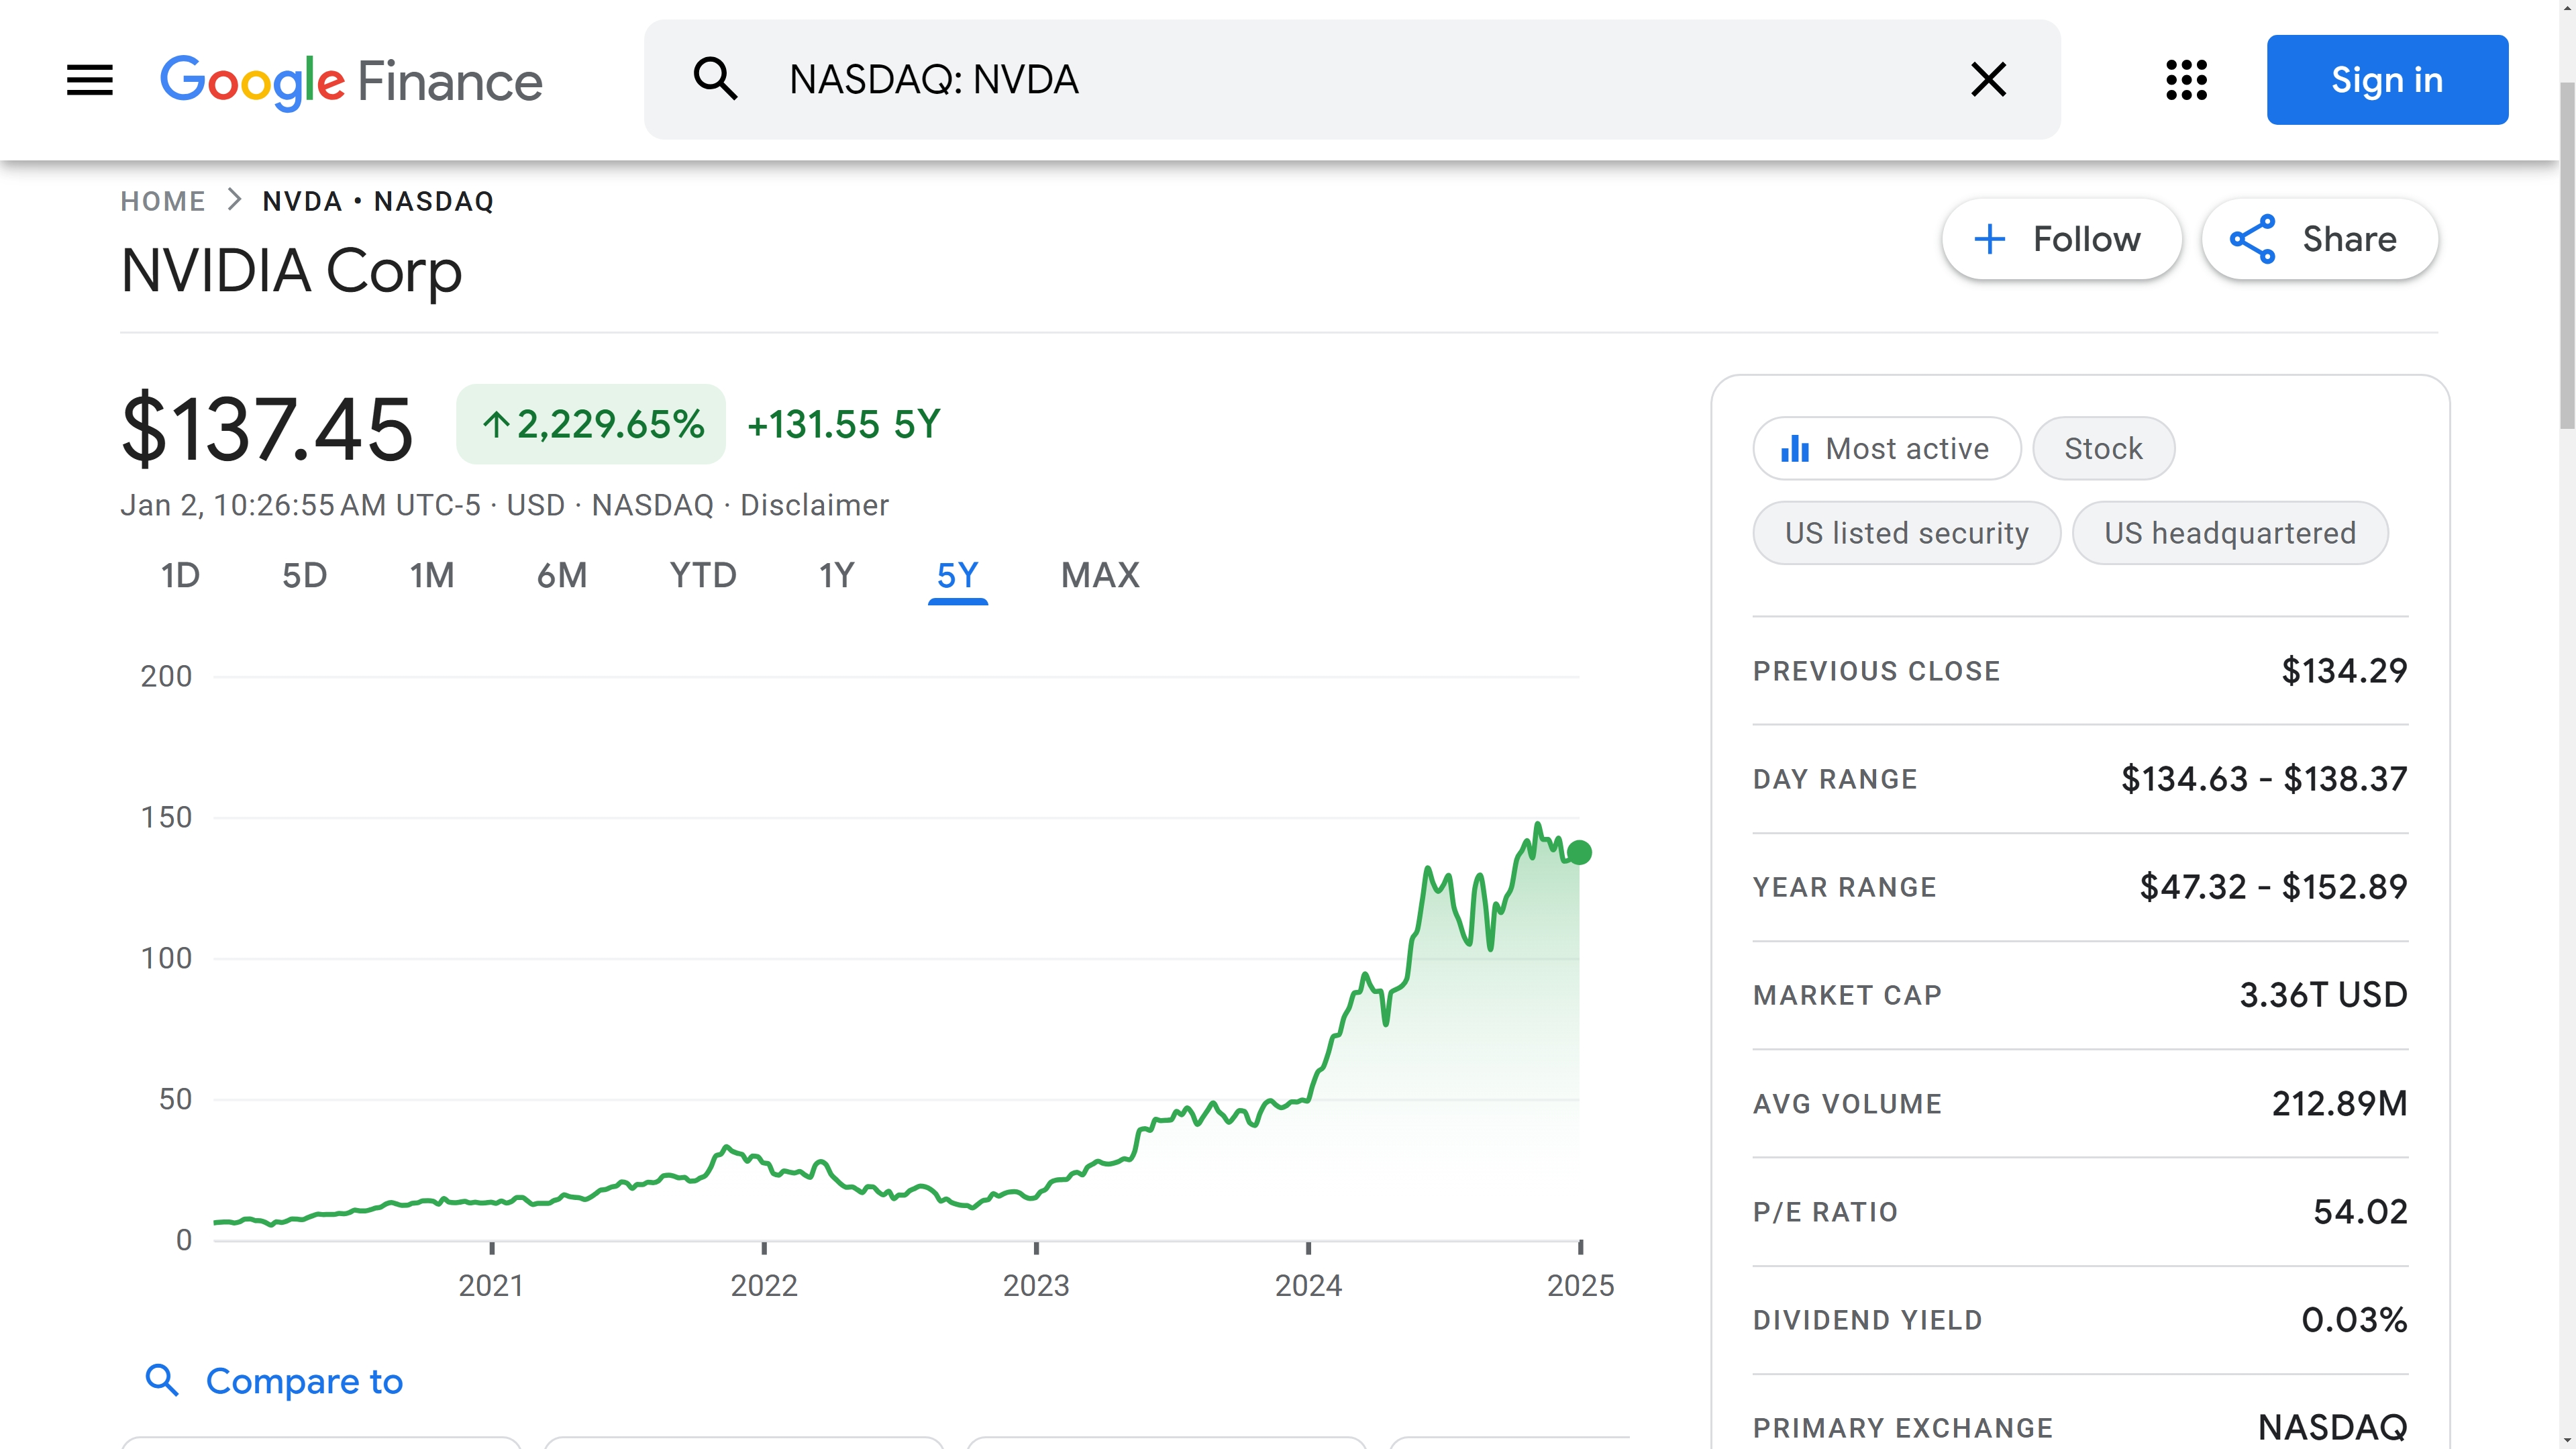The height and width of the screenshot is (1449, 2576).
Task: Clear the search query with the X icon
Action: click(1988, 80)
